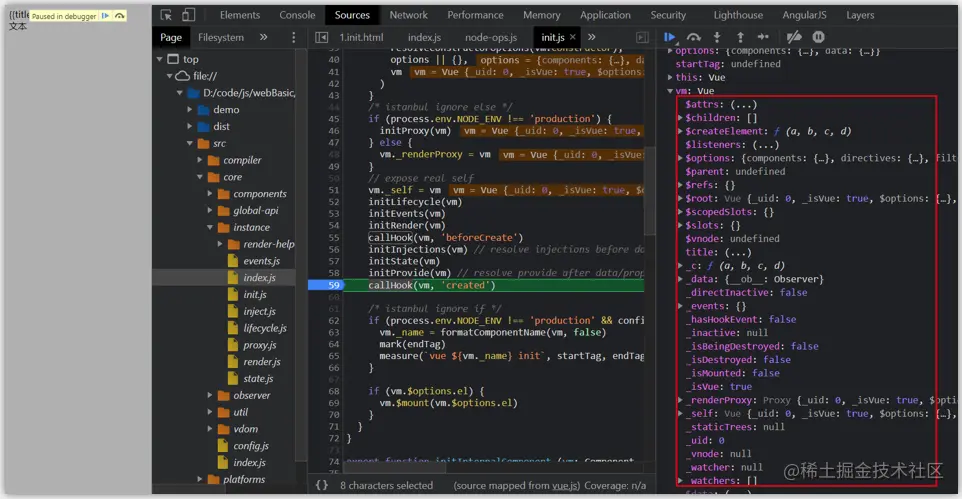Viewport: 962px width, 499px height.
Task: Expand the vdom folder
Action: coord(210,429)
